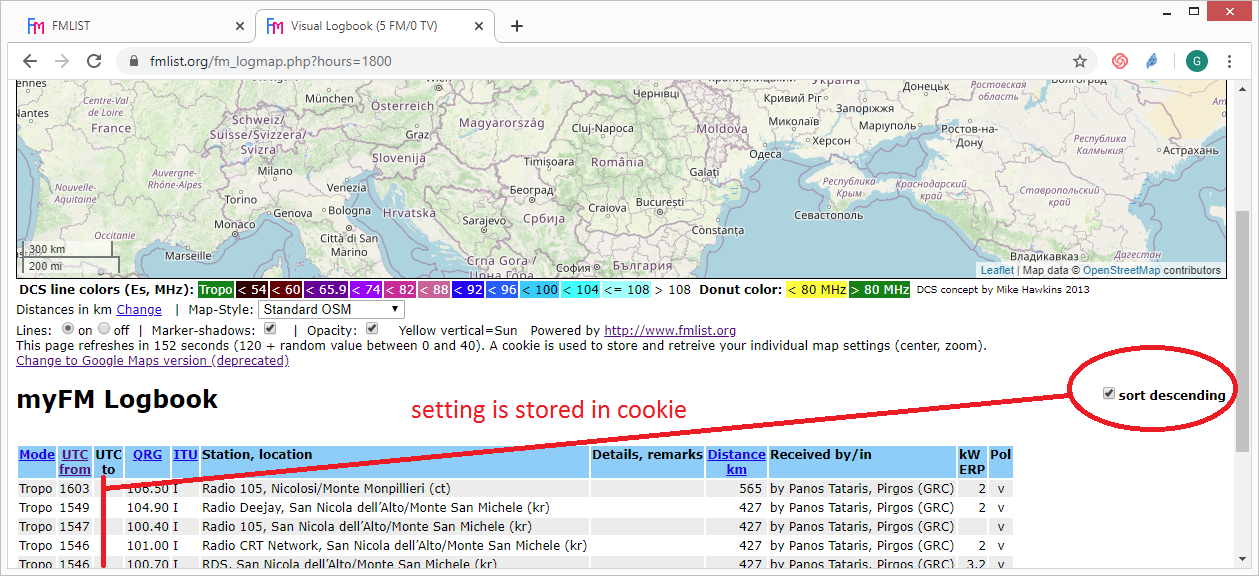The height and width of the screenshot is (576, 1259).
Task: Sort table by UTC from column
Action: coord(75,462)
